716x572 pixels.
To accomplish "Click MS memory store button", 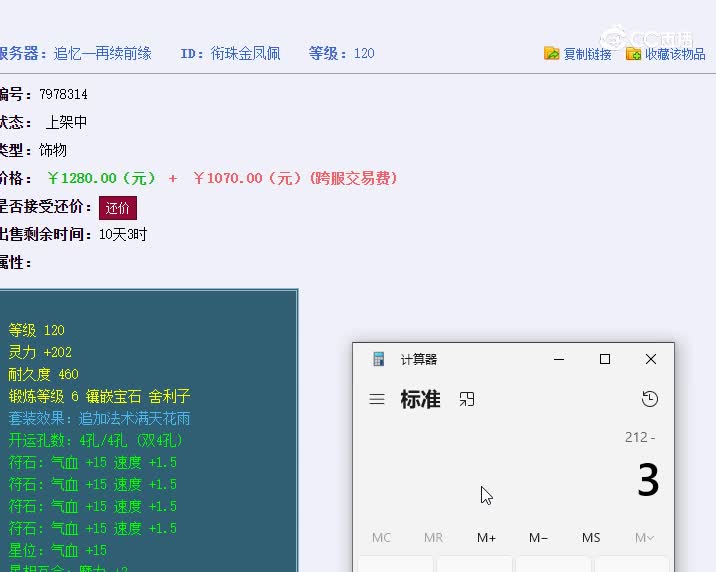I will tap(591, 538).
